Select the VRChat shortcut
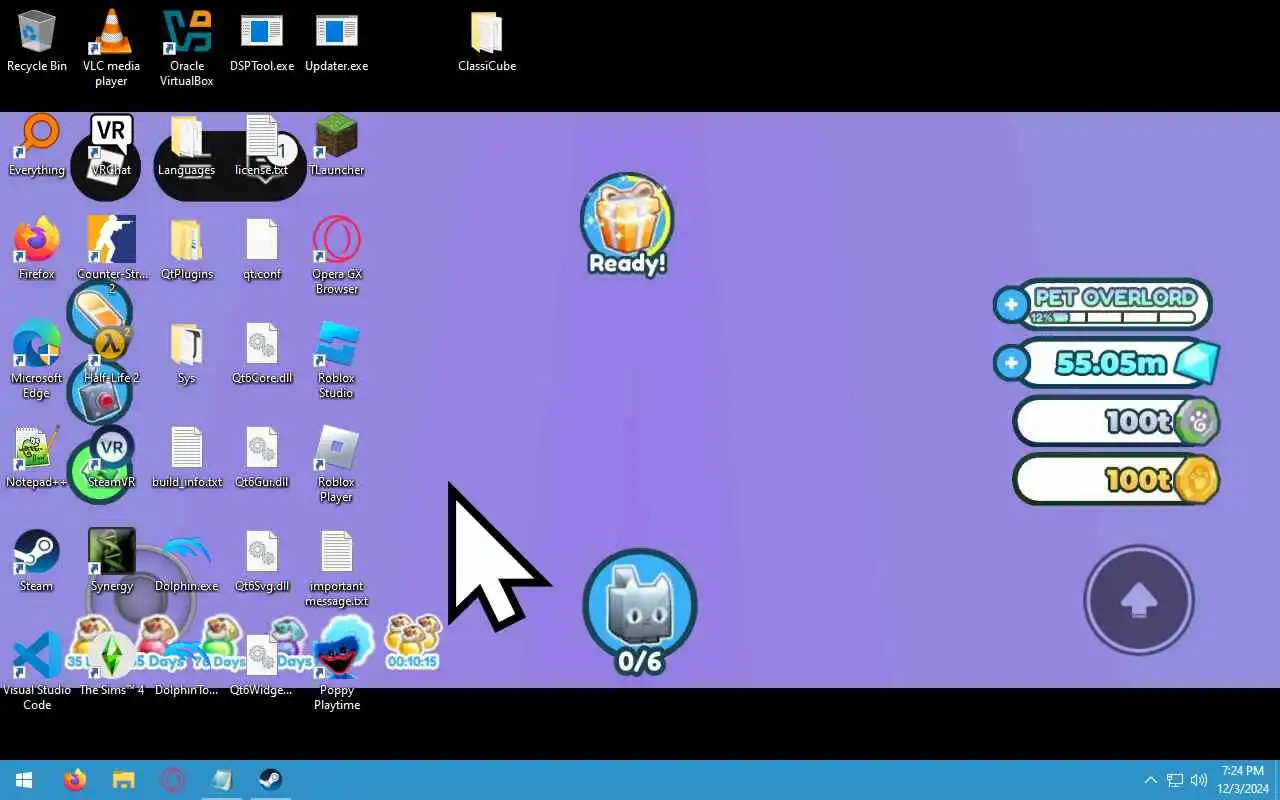 (111, 146)
